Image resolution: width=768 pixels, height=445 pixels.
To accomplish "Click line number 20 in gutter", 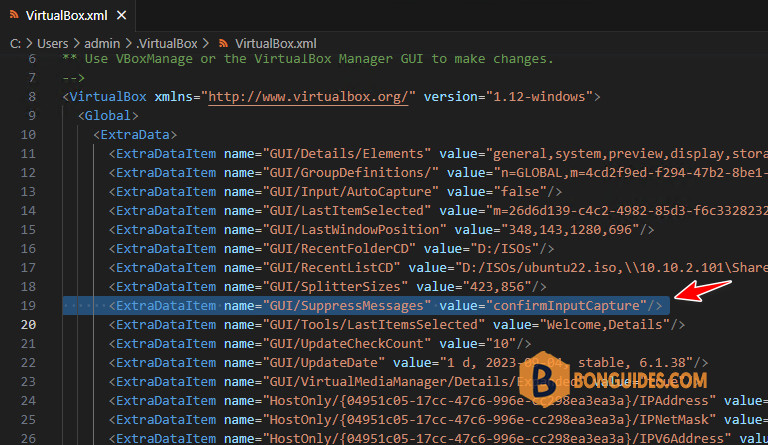I will (x=28, y=325).
